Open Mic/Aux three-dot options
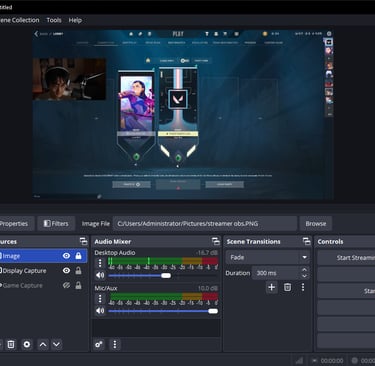Image resolution: width=375 pixels, height=366 pixels. click(x=100, y=299)
